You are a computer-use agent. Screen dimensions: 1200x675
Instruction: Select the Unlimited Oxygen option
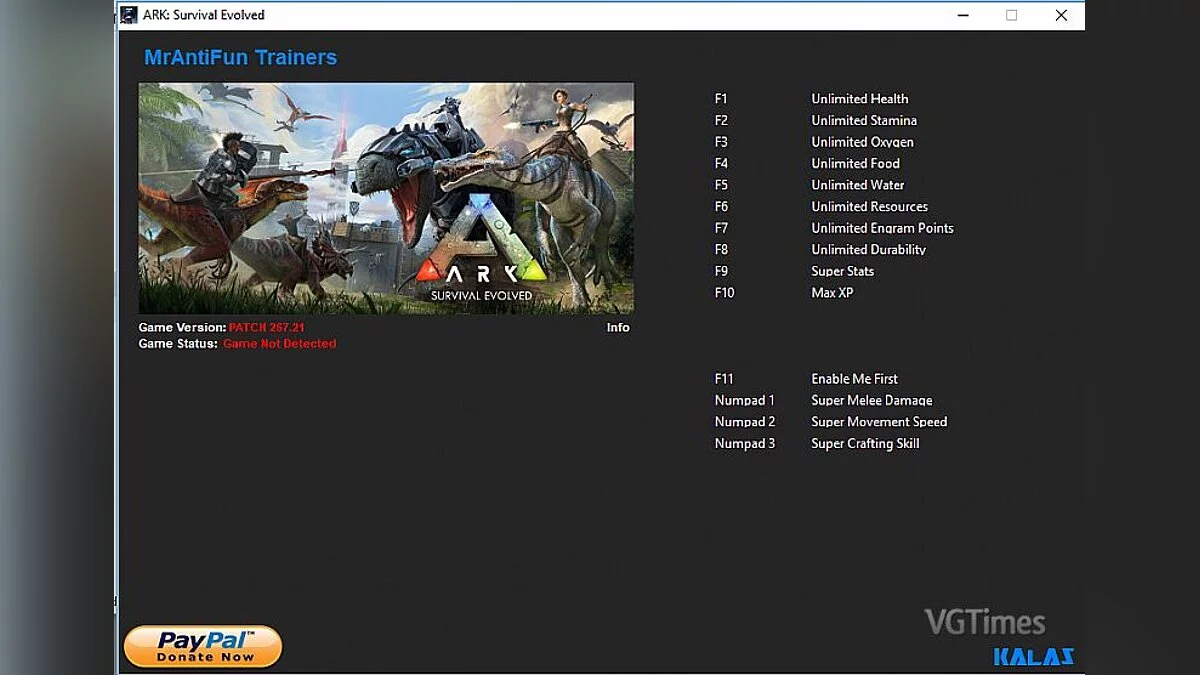click(x=862, y=142)
